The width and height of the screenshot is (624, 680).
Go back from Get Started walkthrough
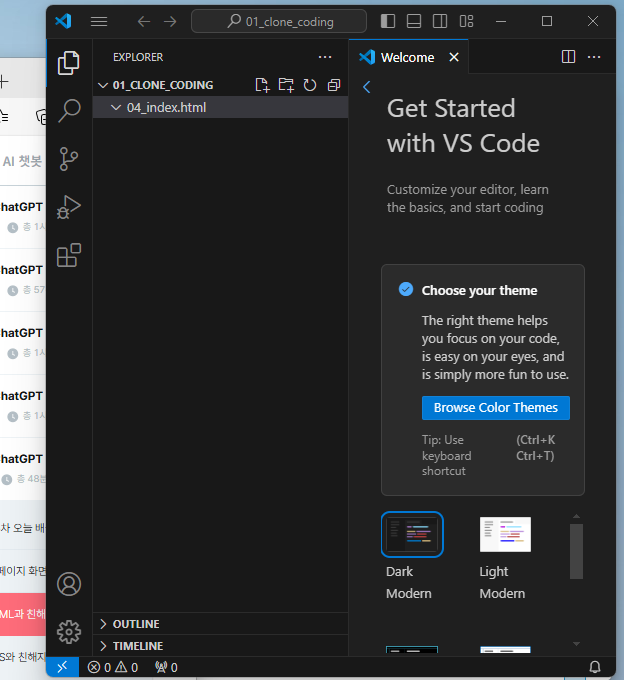[x=367, y=87]
